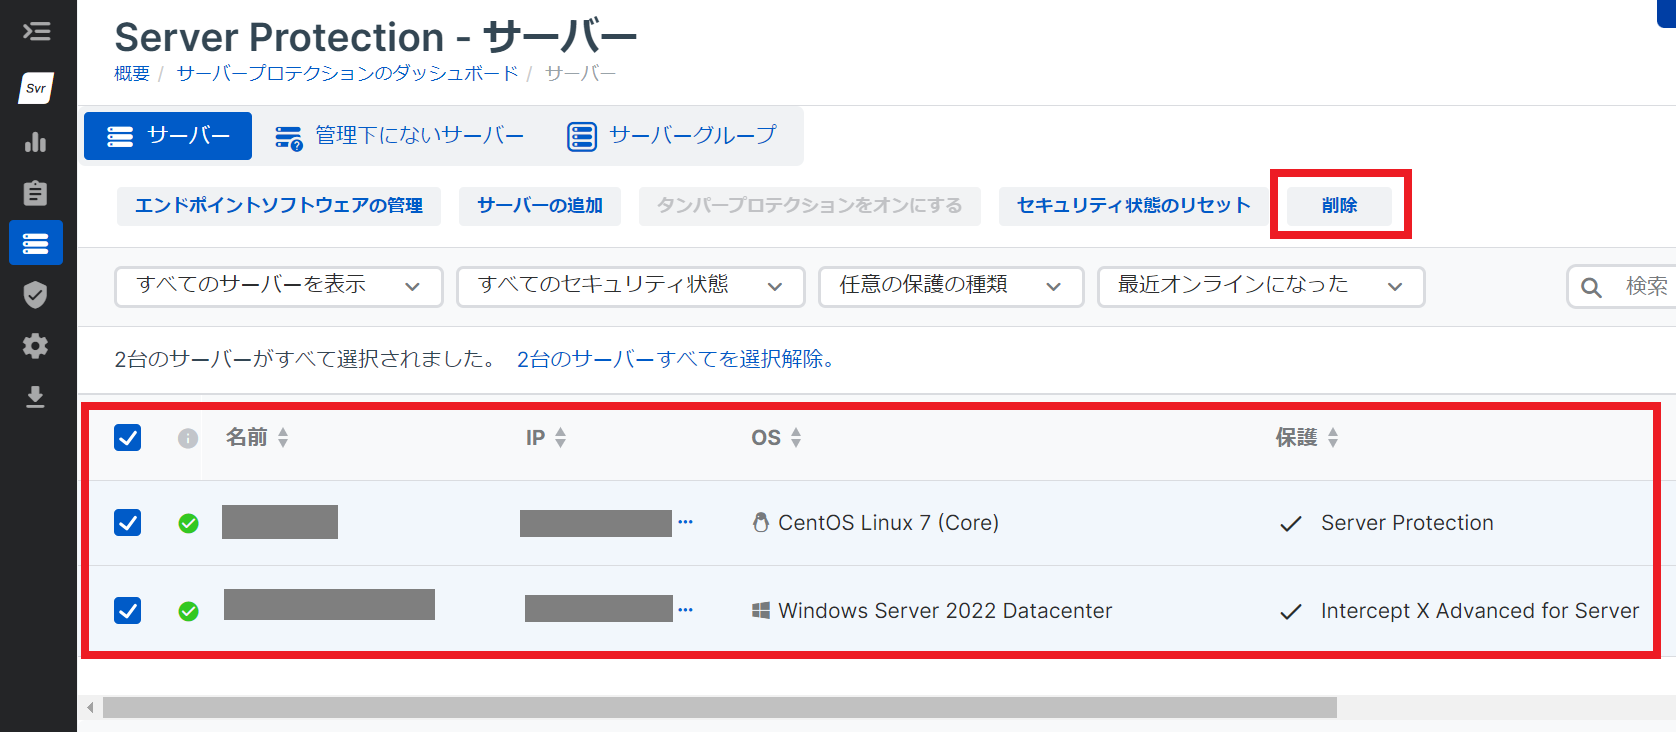The width and height of the screenshot is (1676, 732).
Task: Click the info icon in table header
Action: (x=188, y=438)
